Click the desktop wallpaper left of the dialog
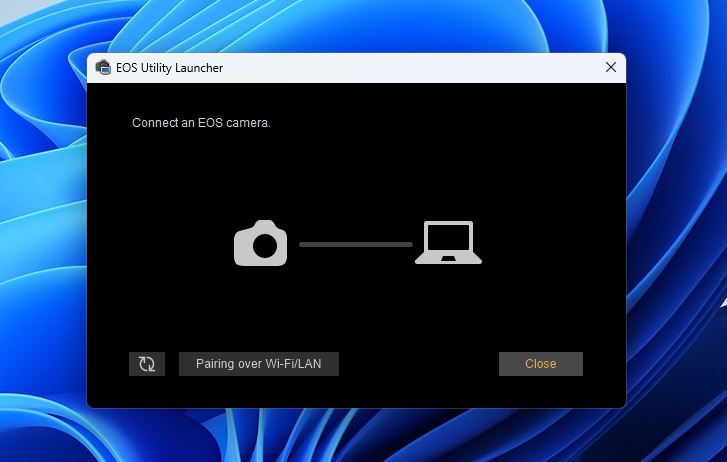 (40, 250)
